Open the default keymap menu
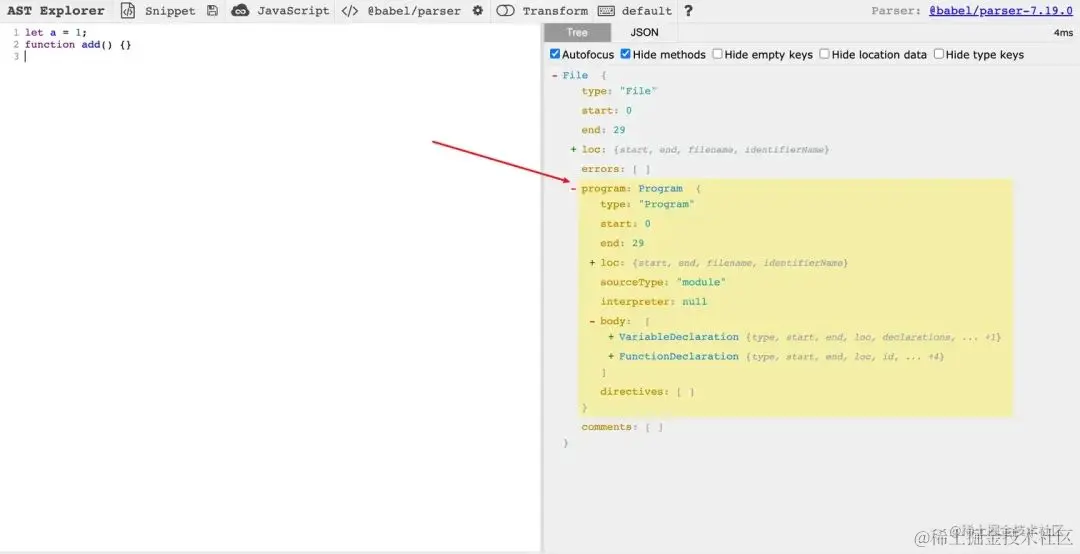The image size is (1080, 554). pos(647,11)
